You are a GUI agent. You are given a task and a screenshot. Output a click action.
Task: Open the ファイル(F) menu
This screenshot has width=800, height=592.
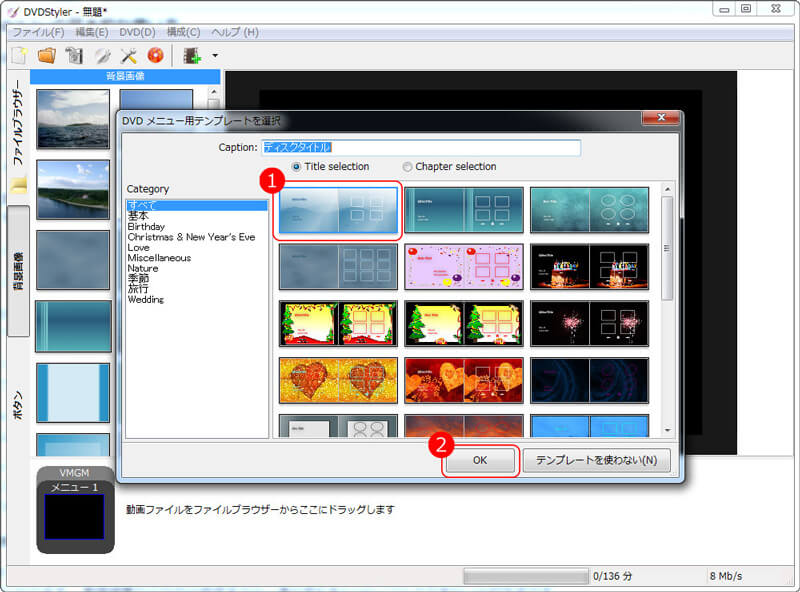[38, 32]
